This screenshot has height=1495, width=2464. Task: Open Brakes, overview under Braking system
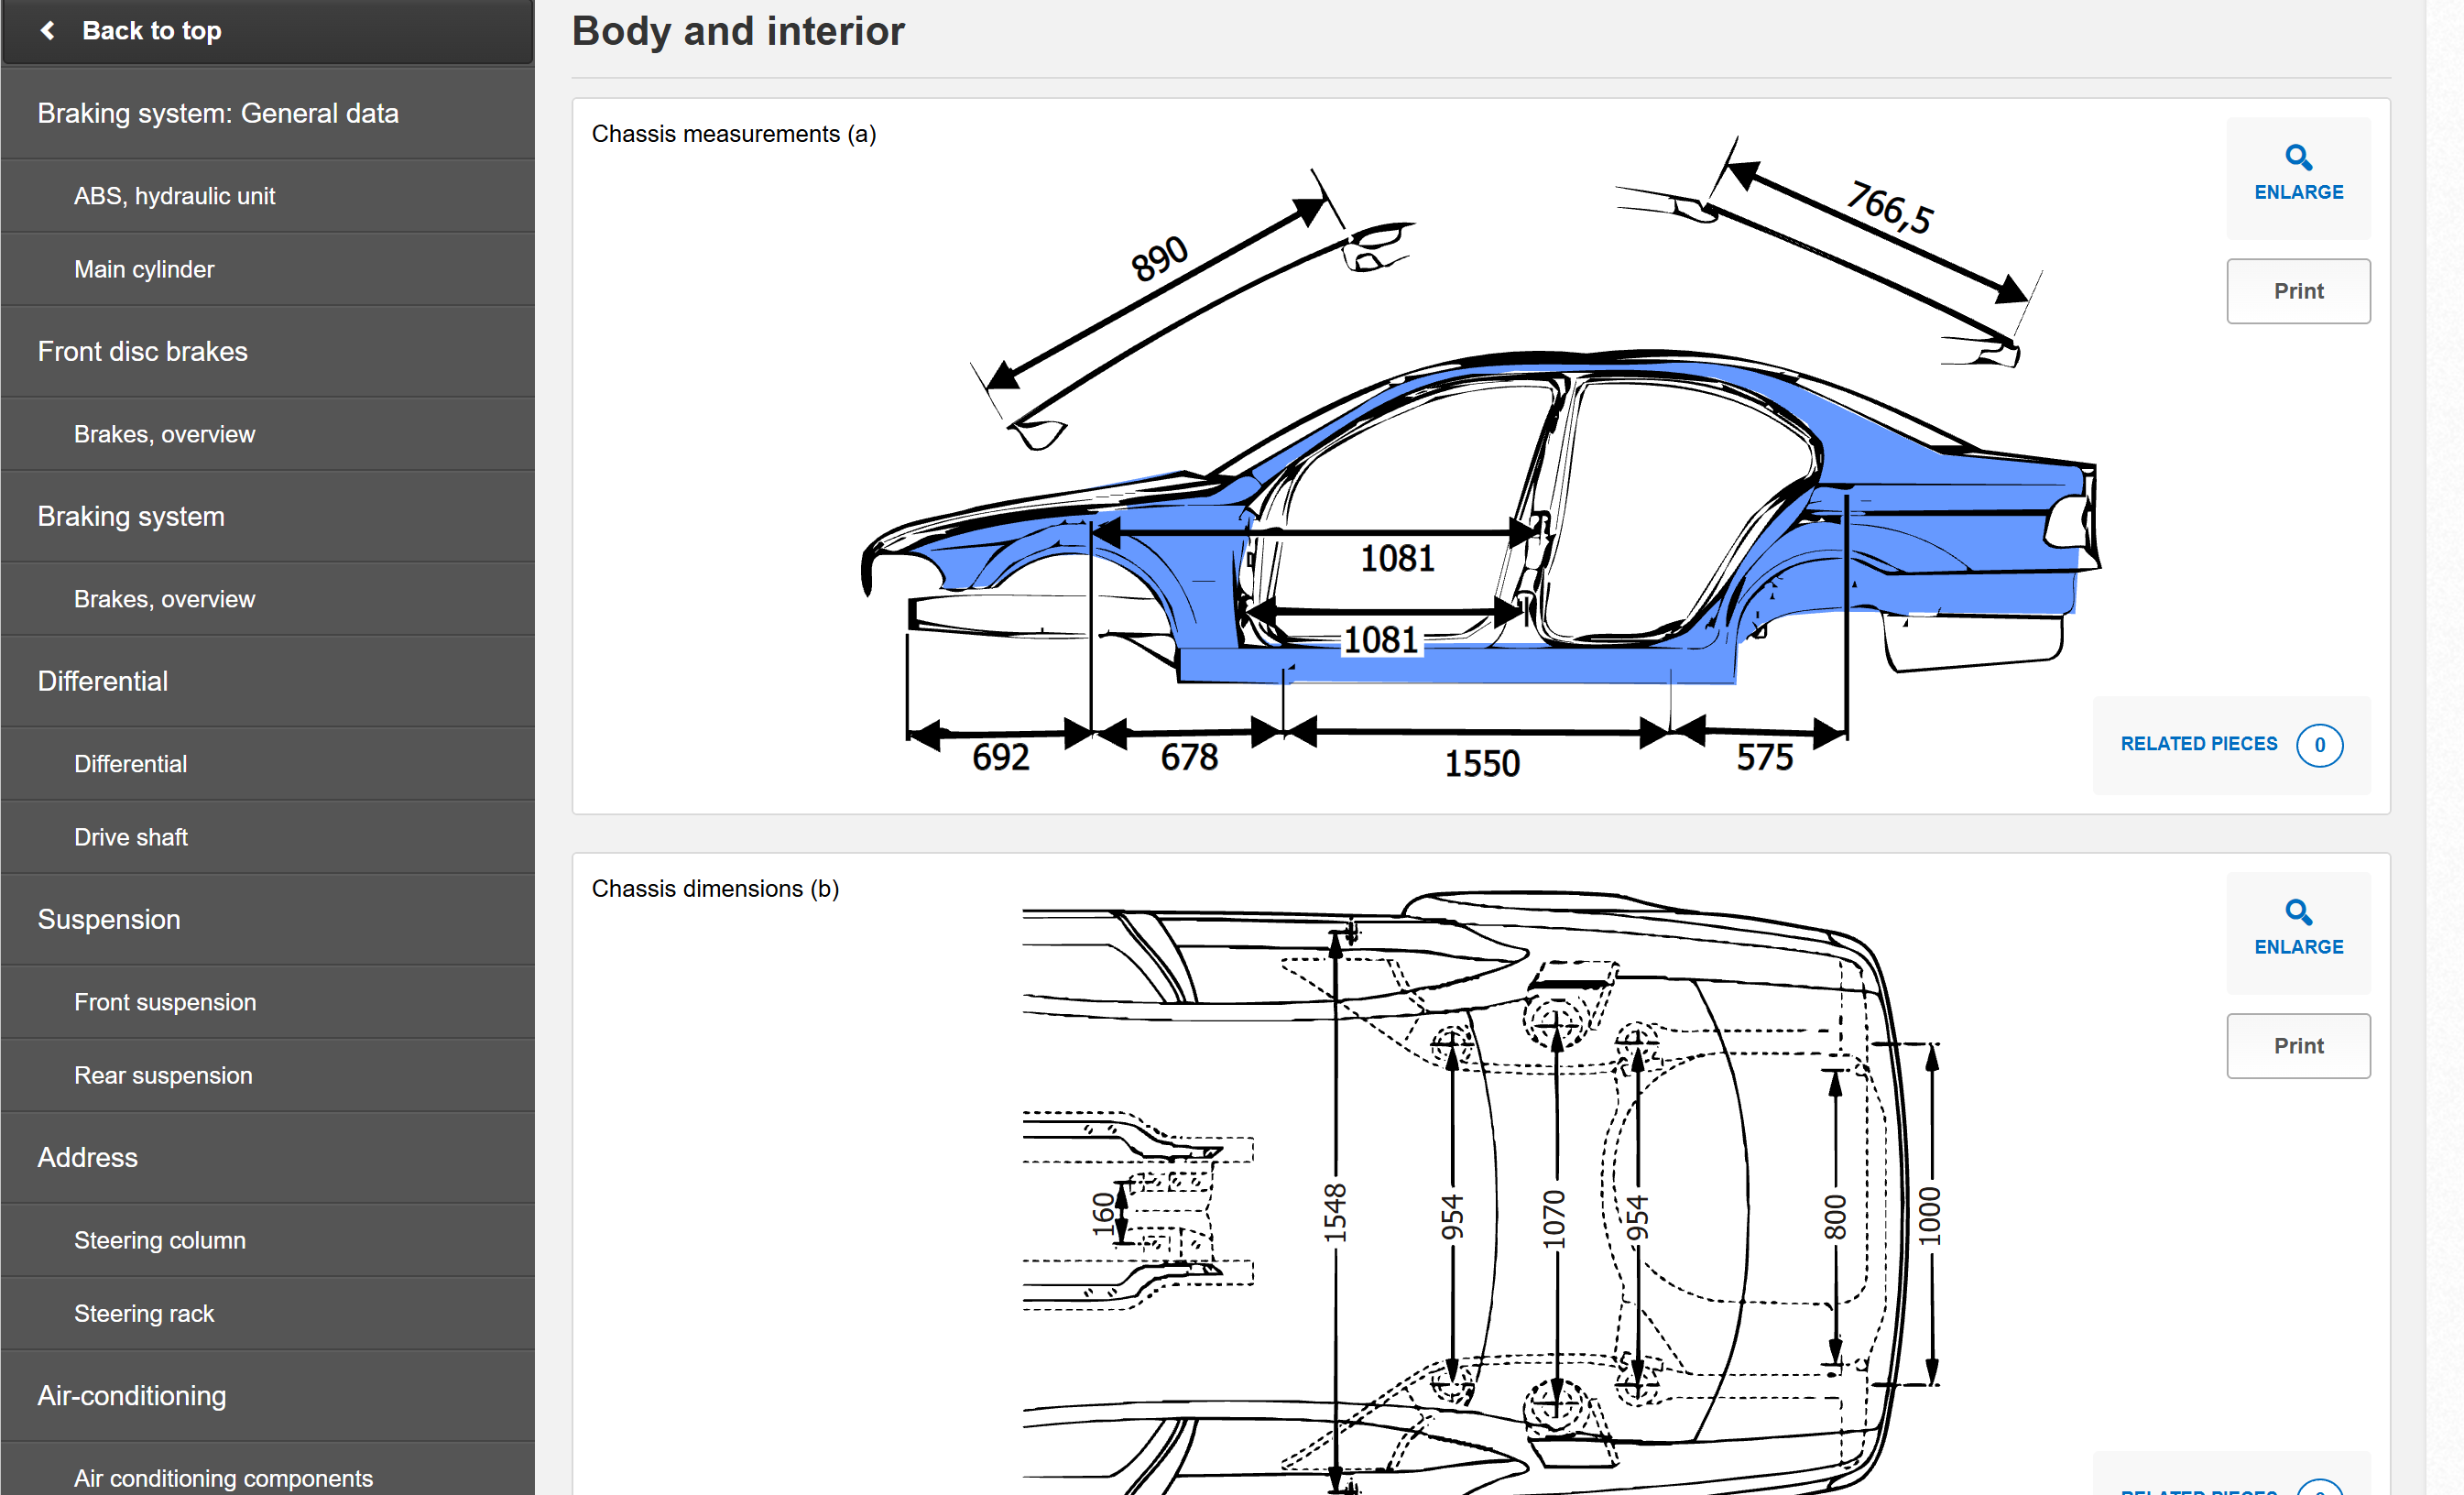(268, 599)
